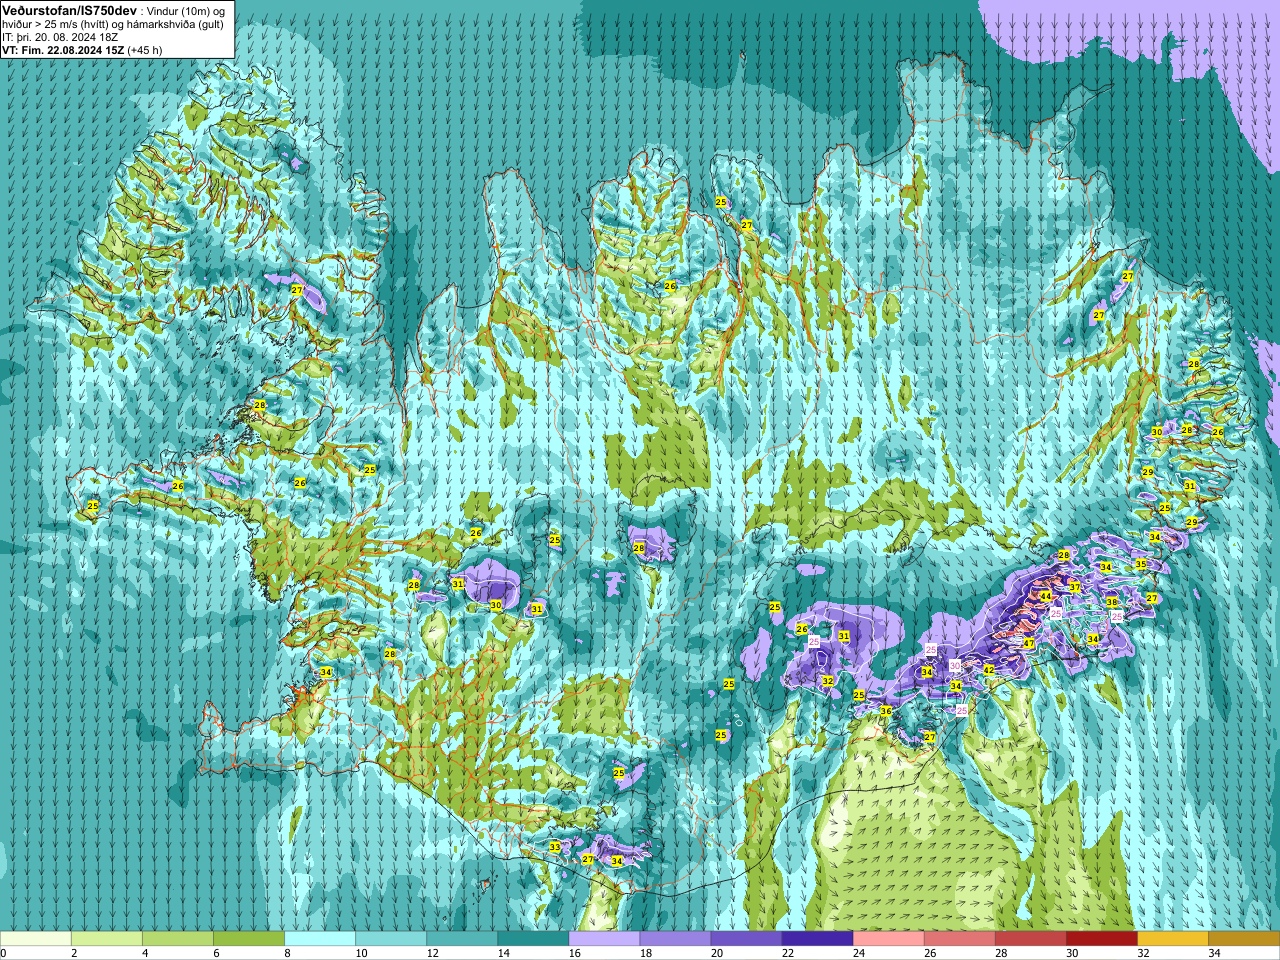Select the dark teal 14–16 legend swatch
The image size is (1280, 960).
[533, 939]
